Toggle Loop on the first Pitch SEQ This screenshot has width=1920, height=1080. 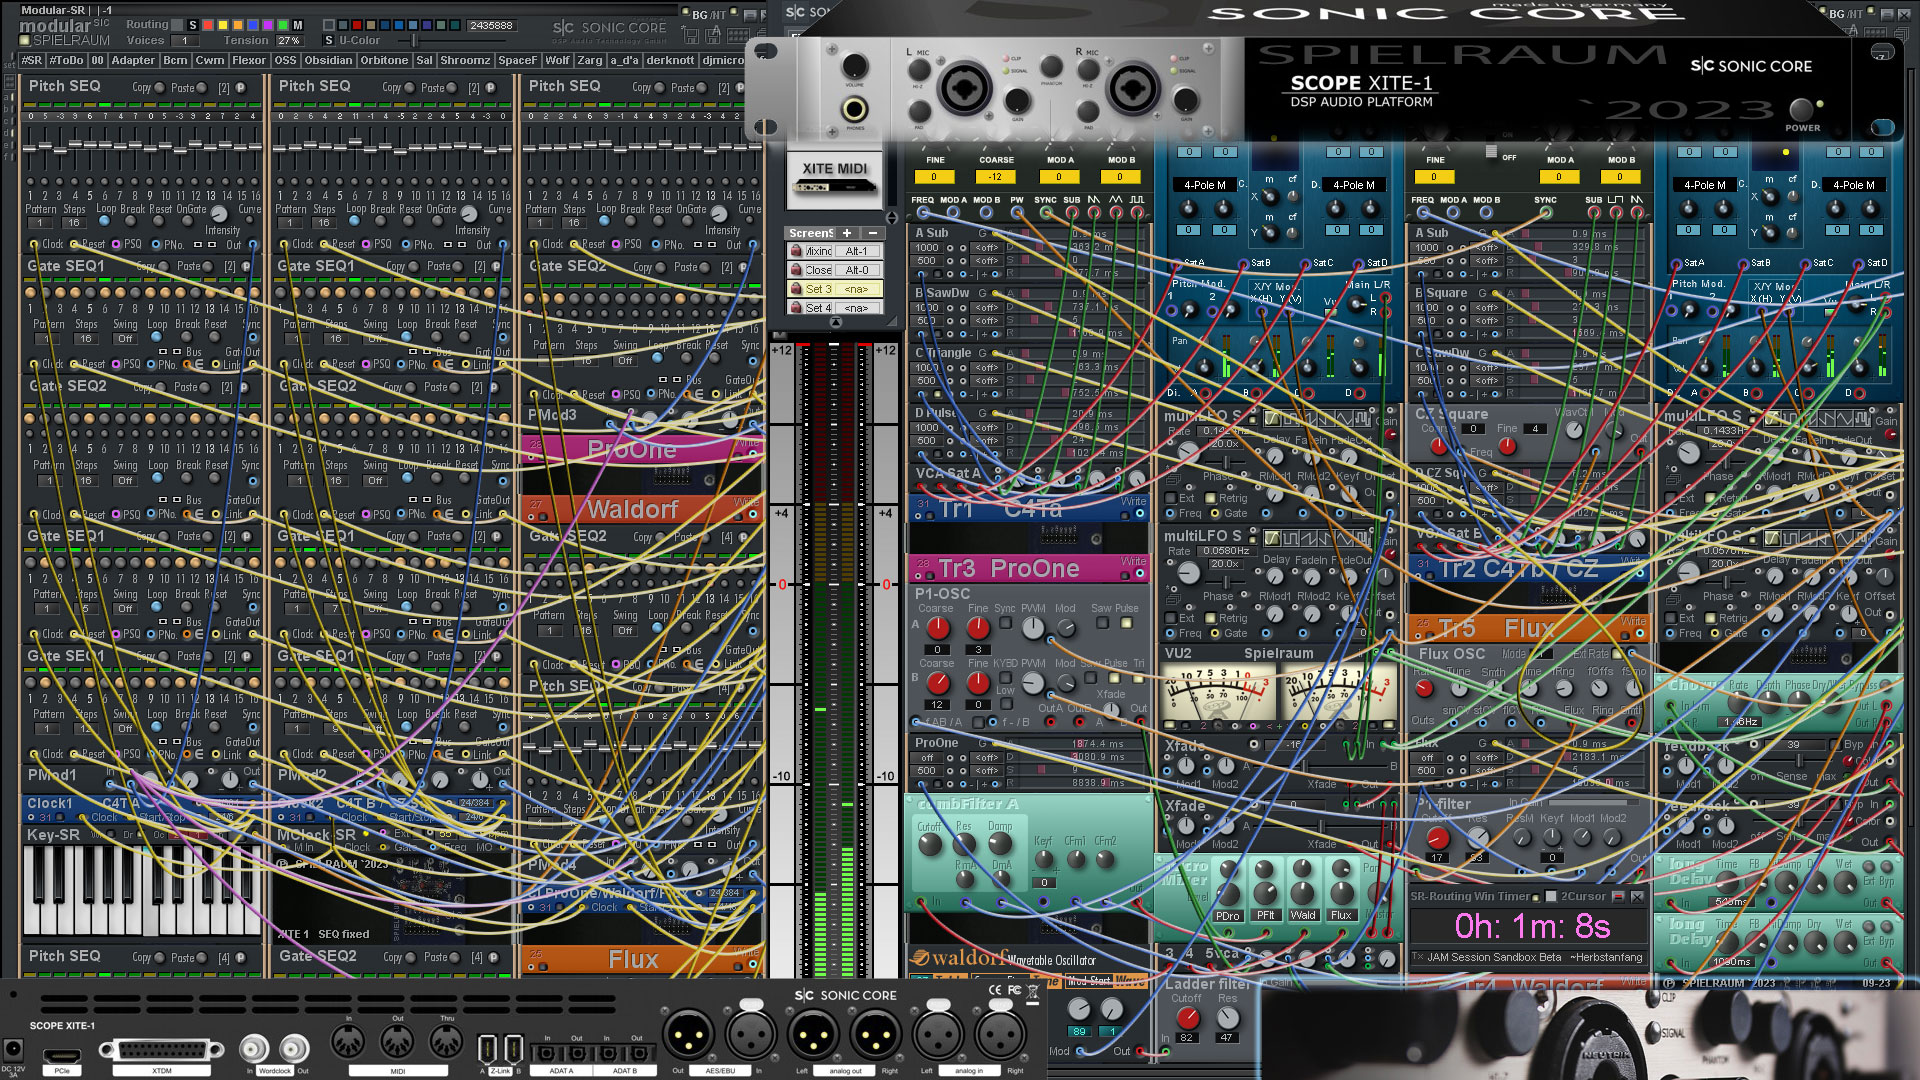click(104, 220)
